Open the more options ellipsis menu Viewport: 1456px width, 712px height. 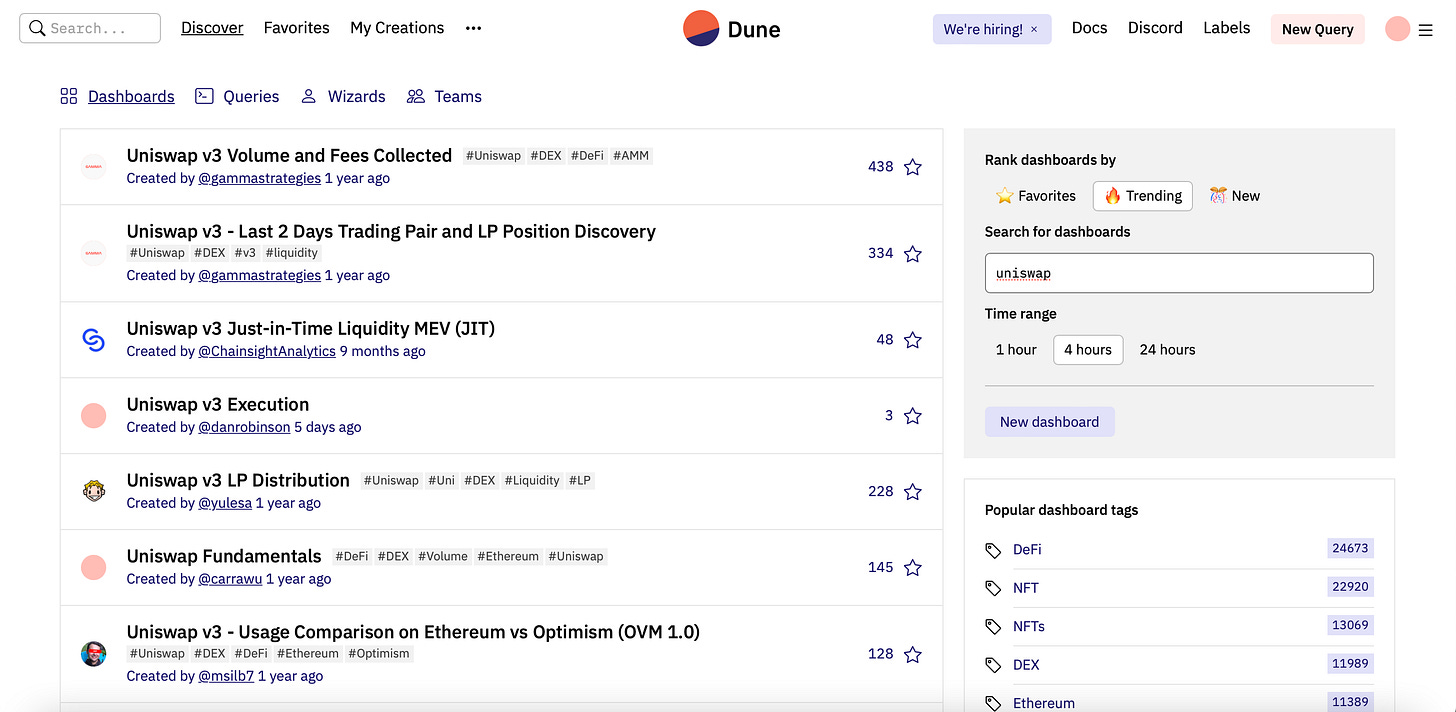click(x=473, y=29)
